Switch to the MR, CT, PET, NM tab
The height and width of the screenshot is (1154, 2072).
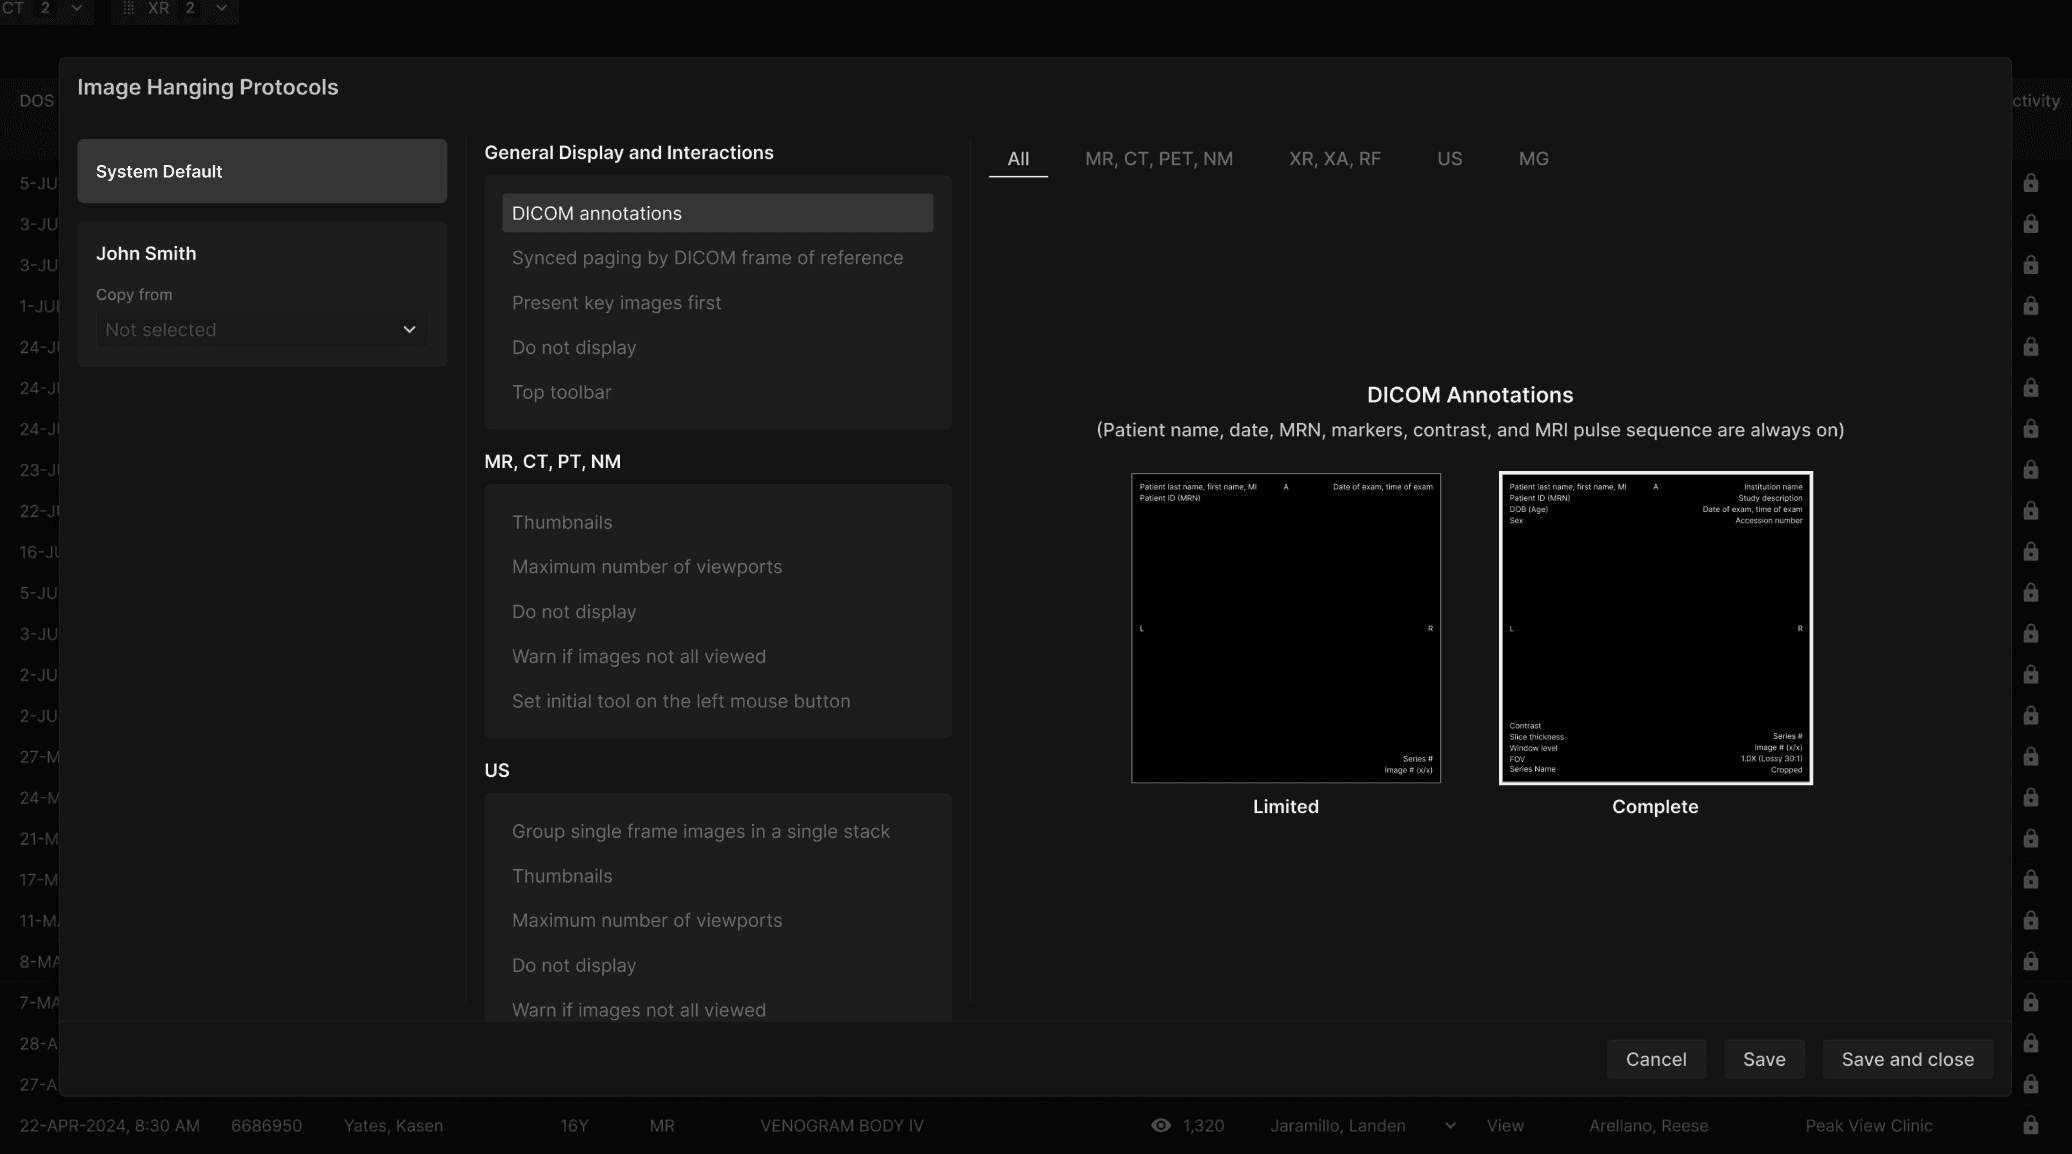click(1158, 159)
